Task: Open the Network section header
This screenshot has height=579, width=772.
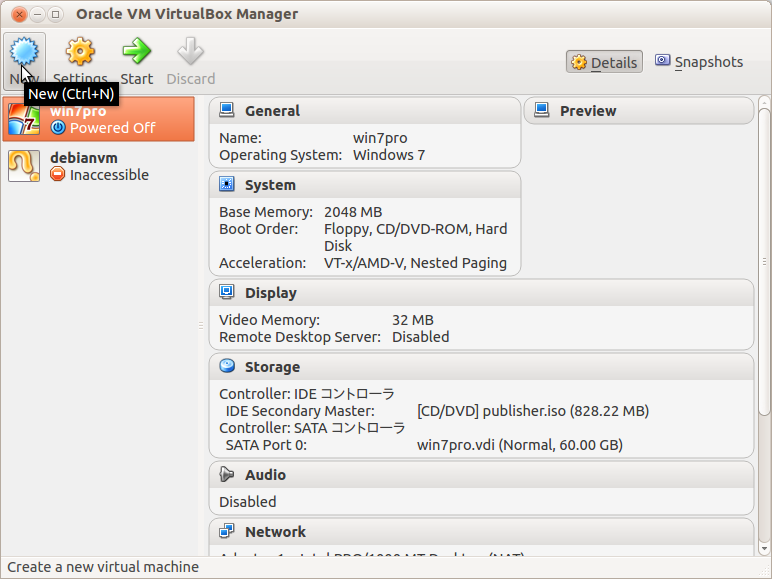Action: coord(482,532)
